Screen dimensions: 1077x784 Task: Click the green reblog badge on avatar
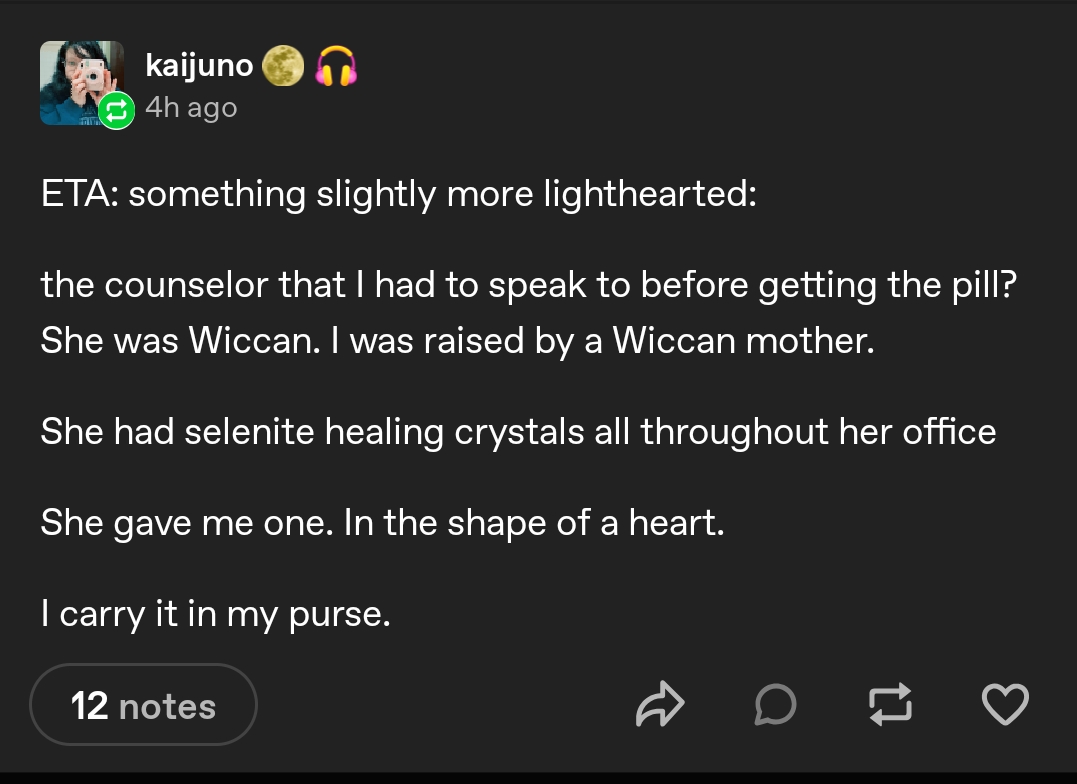click(x=117, y=111)
